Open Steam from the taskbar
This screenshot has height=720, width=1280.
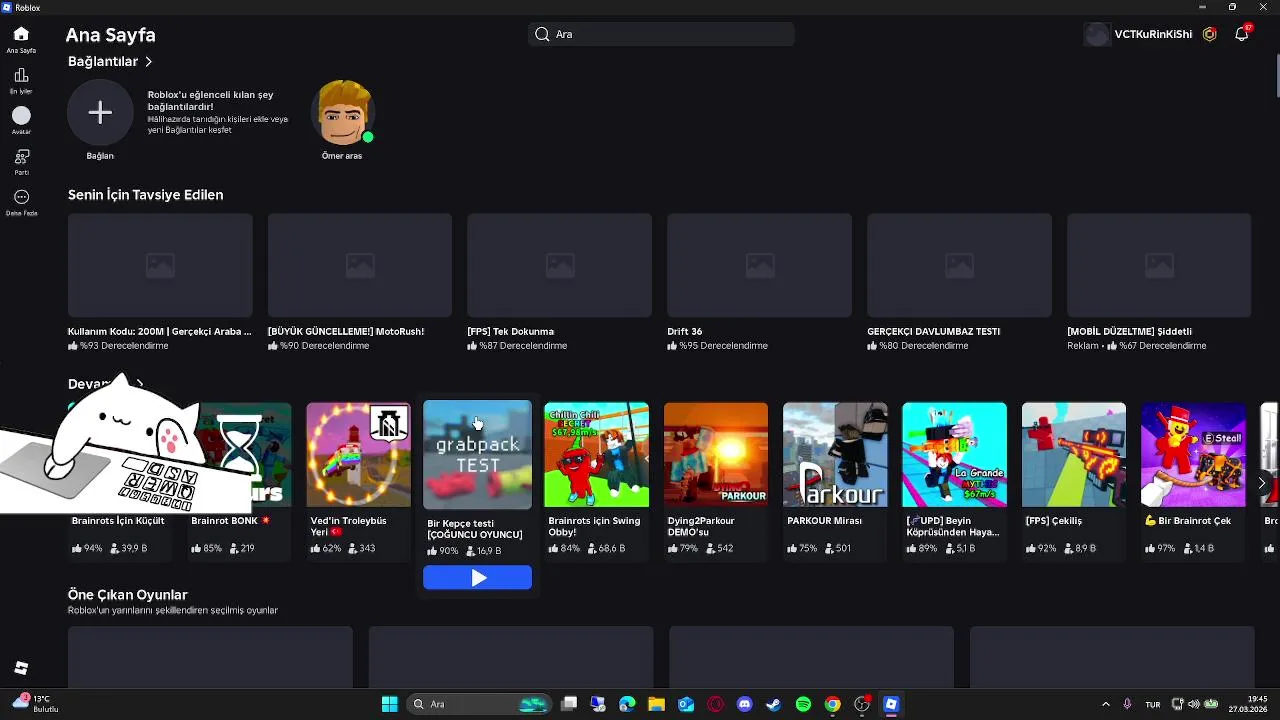pyautogui.click(x=773, y=704)
